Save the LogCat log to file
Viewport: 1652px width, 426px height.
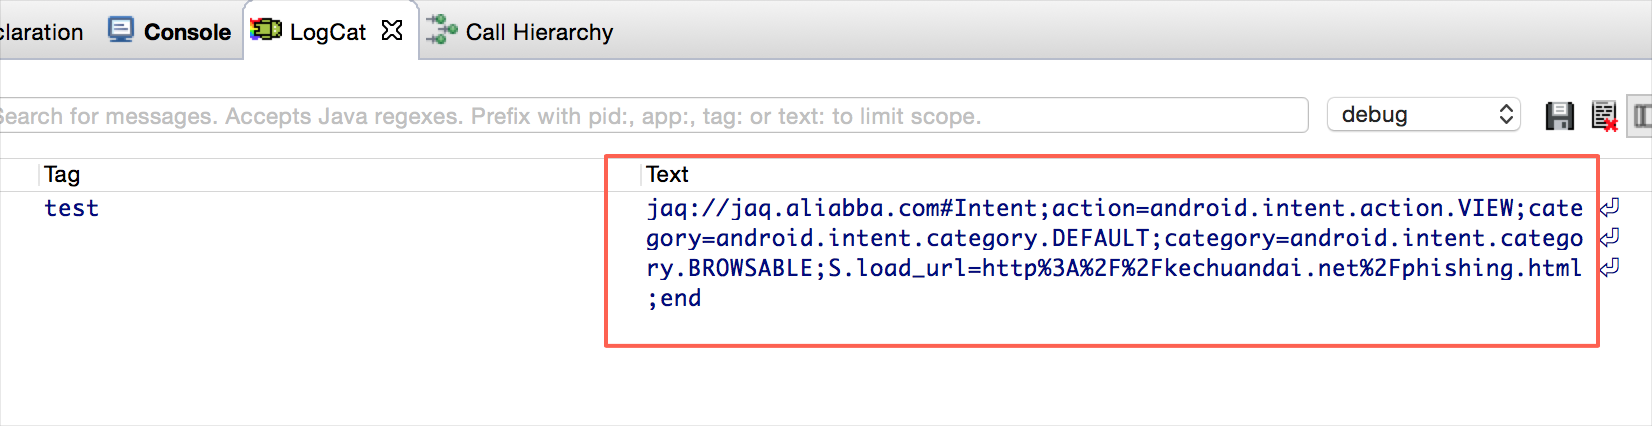(1559, 116)
